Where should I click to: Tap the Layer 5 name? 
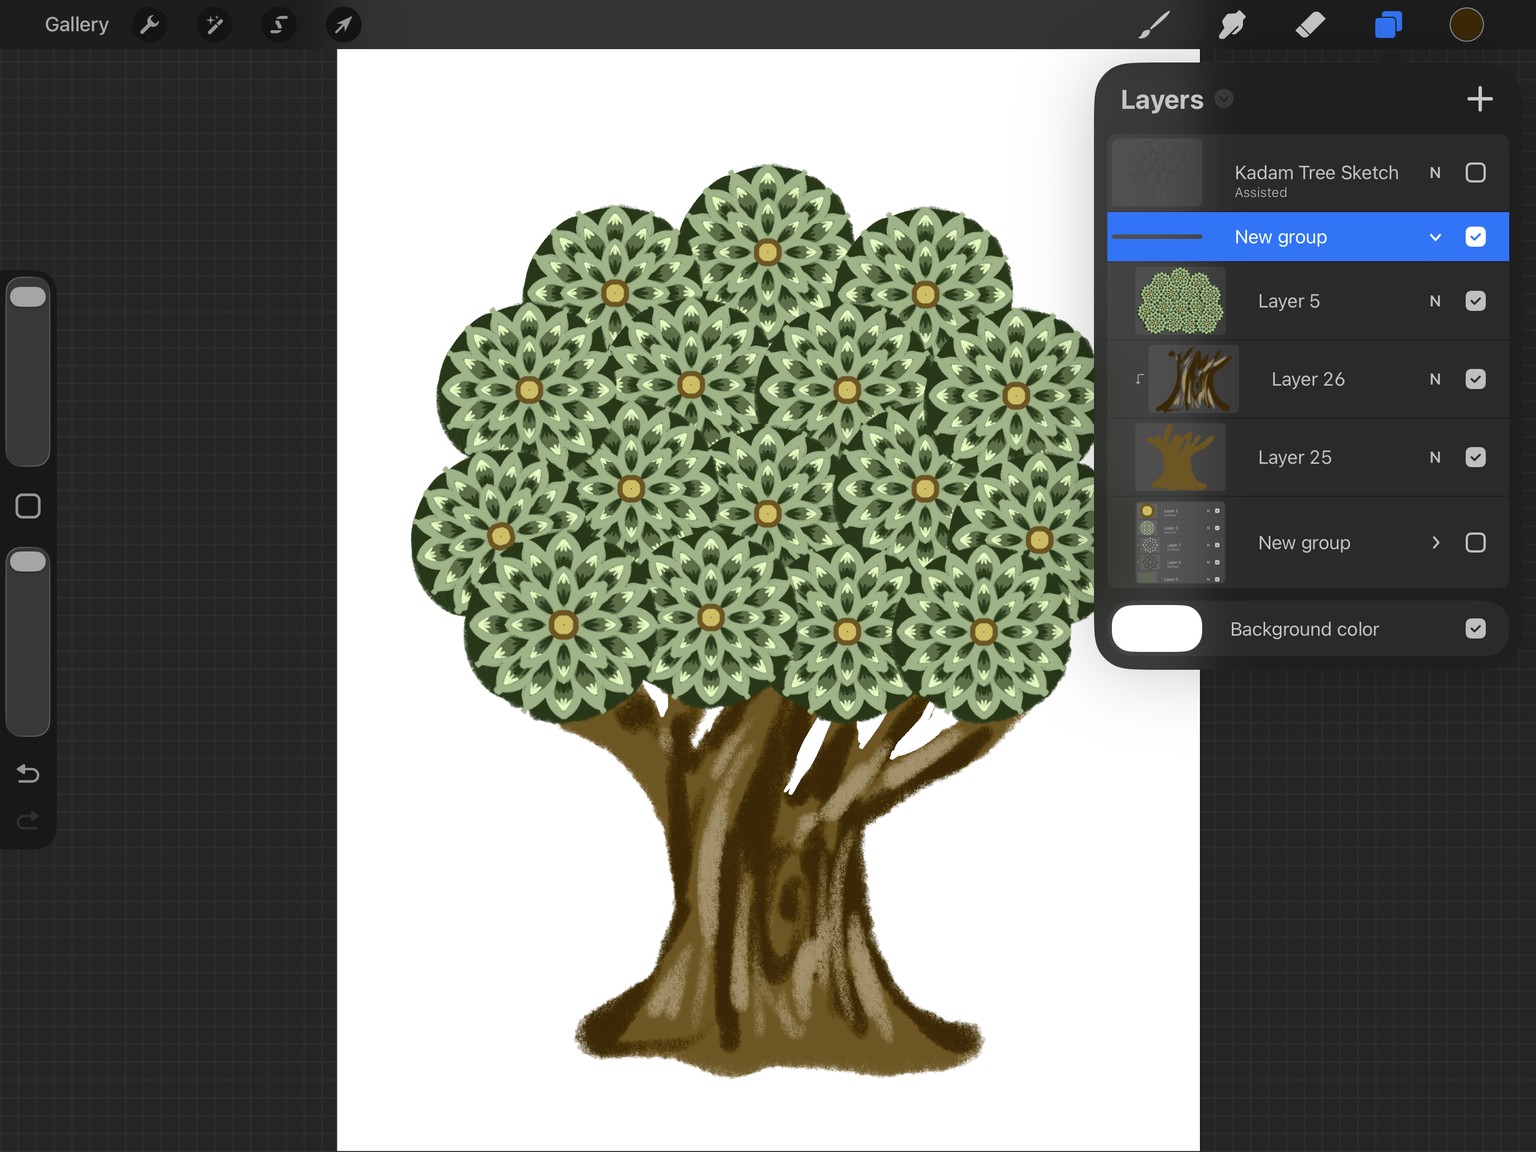pos(1288,301)
